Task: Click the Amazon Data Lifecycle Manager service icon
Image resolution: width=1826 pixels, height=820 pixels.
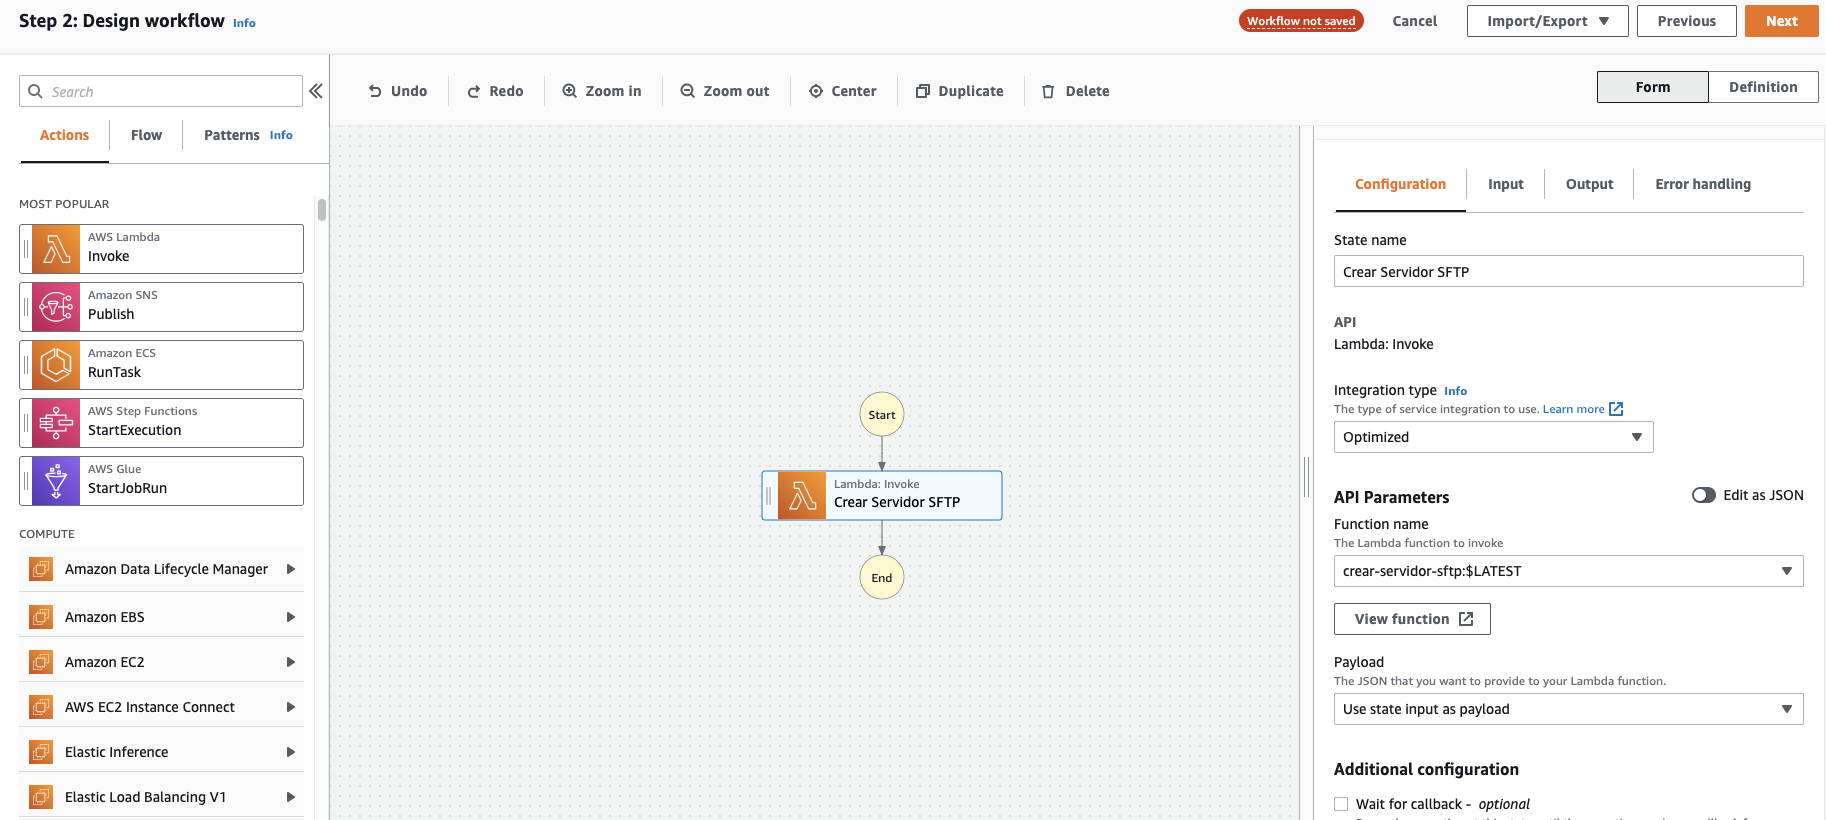Action: click(x=41, y=569)
